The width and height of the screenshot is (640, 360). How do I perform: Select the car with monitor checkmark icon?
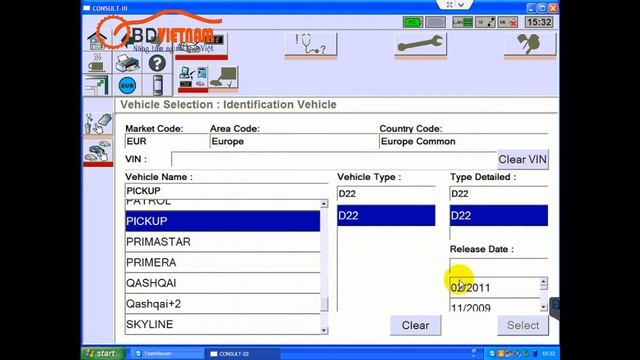224,78
